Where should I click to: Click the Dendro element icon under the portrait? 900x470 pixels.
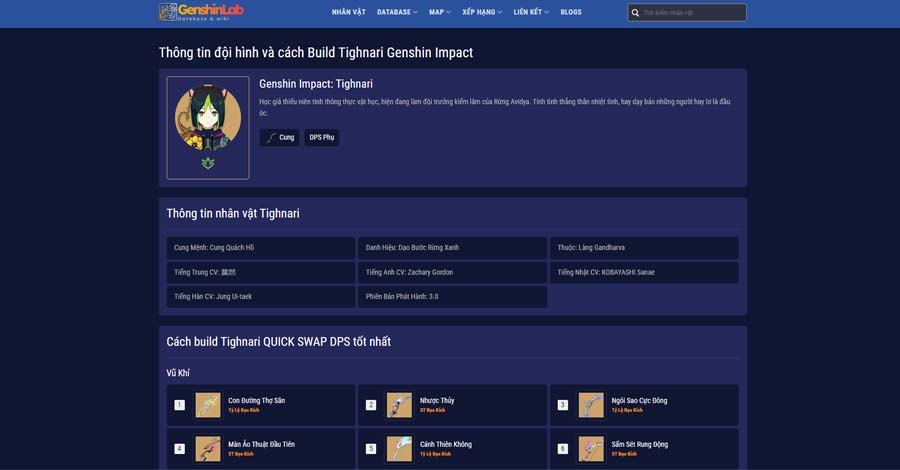pyautogui.click(x=208, y=164)
